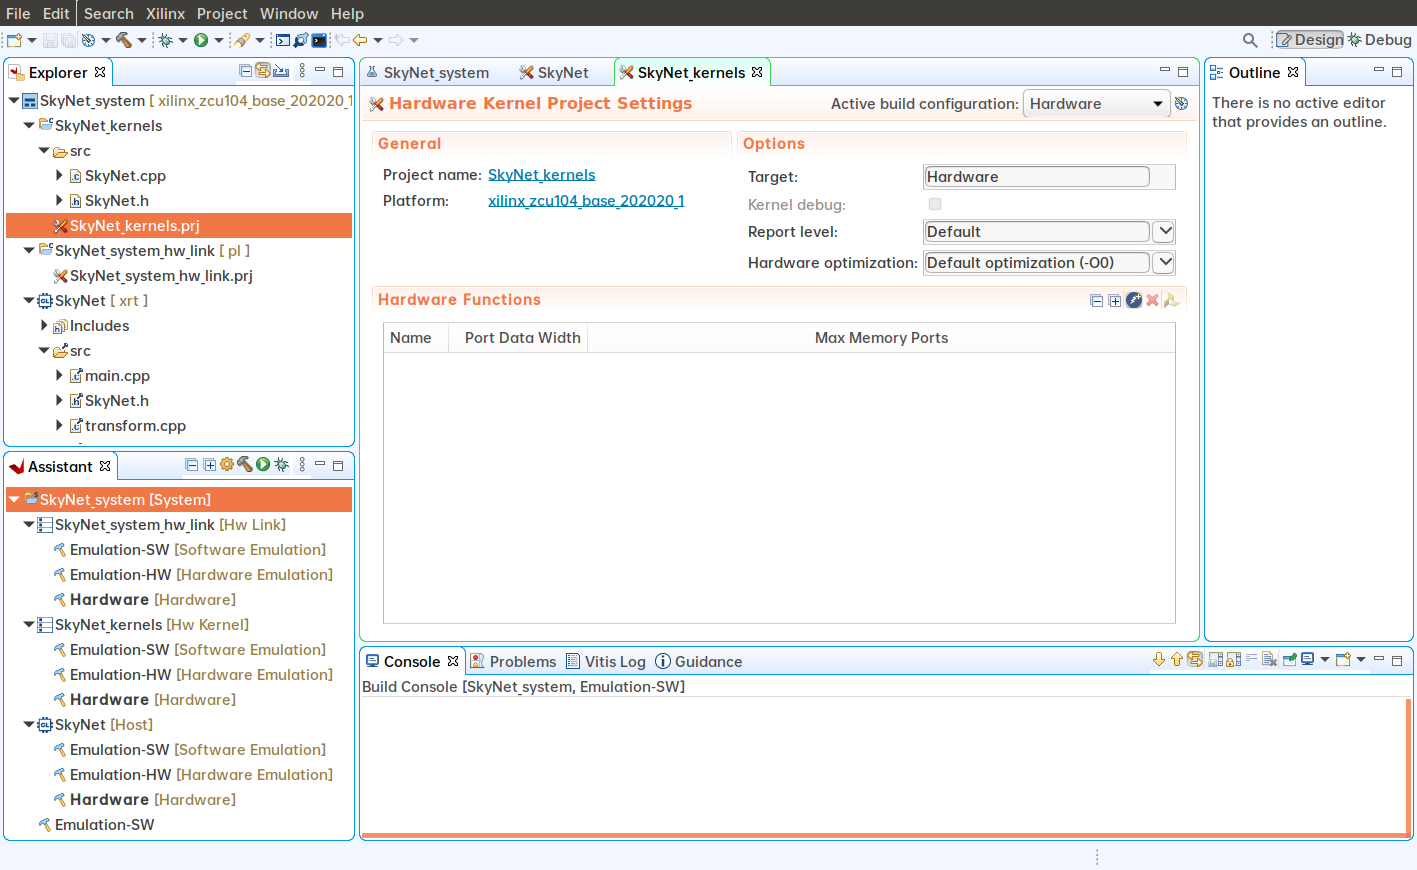Collapse SkyNet [Host] node in Assistant
Image resolution: width=1417 pixels, height=870 pixels.
coord(29,725)
